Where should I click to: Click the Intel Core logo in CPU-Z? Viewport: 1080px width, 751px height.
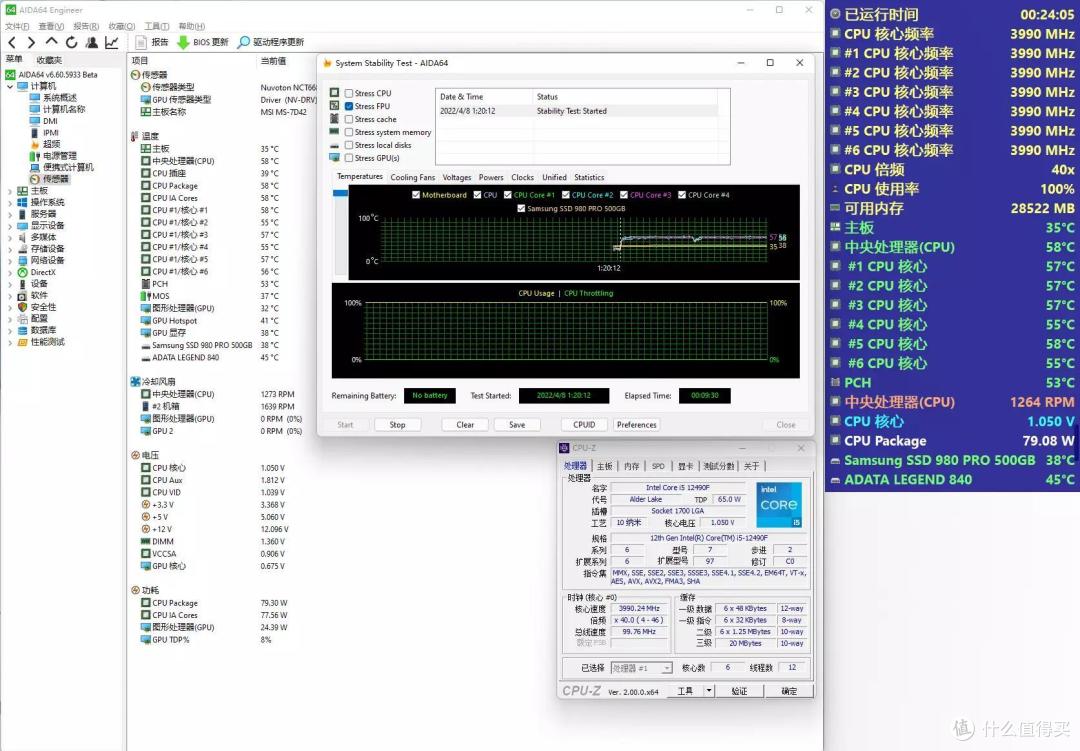tap(779, 505)
